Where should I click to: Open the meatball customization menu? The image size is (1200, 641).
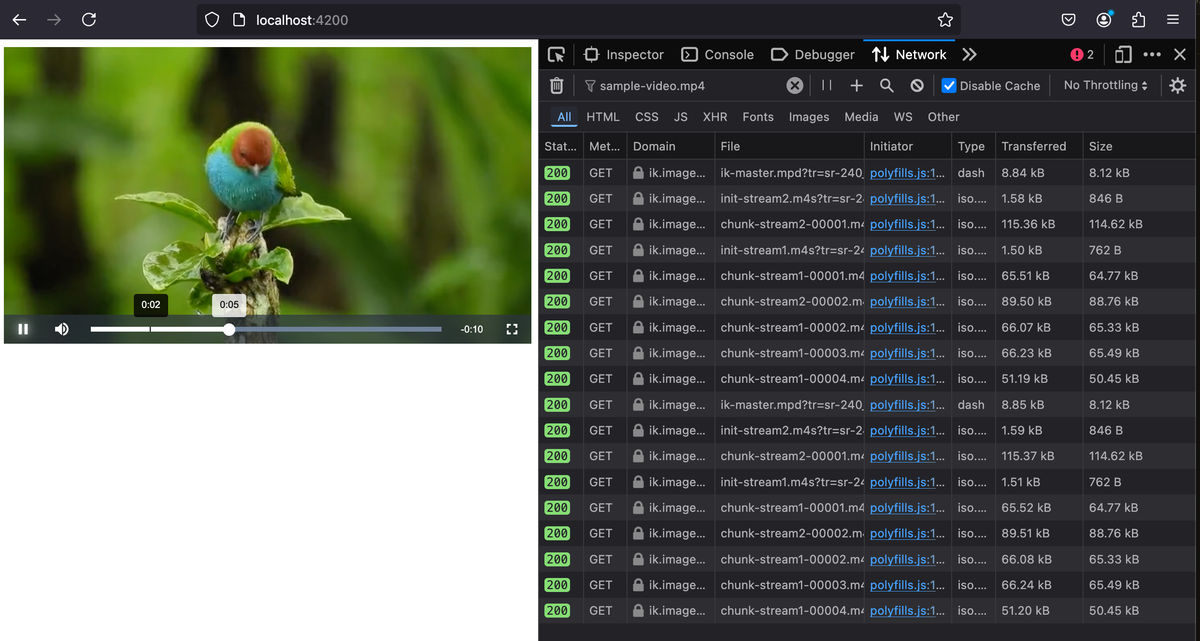click(1150, 54)
